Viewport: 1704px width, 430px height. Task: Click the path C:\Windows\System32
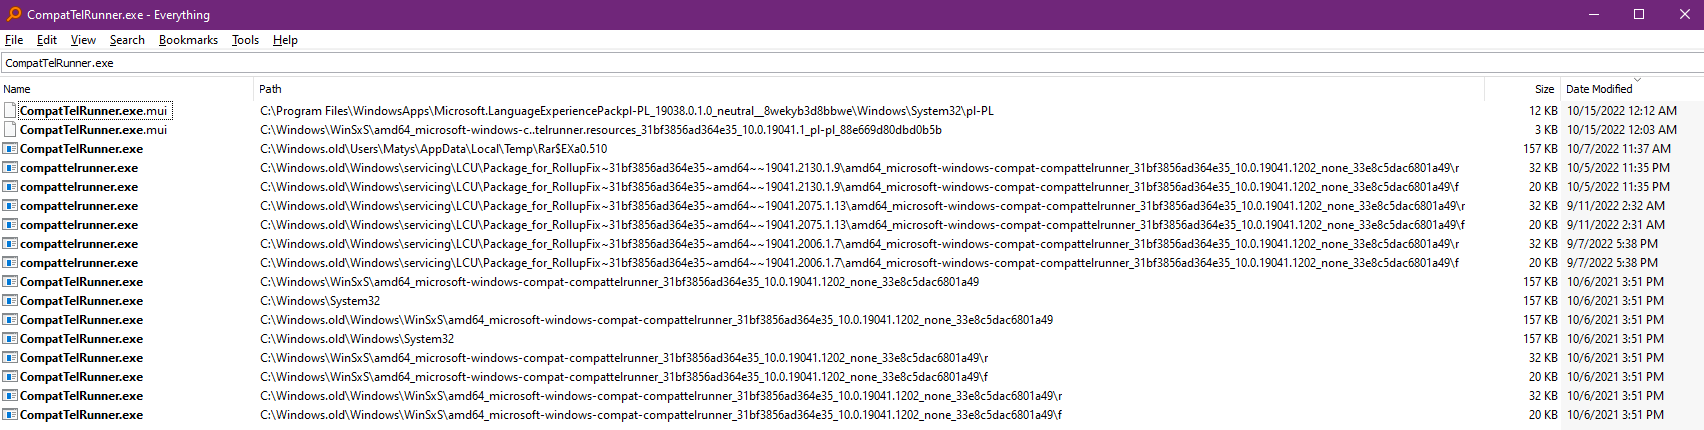[x=320, y=301]
